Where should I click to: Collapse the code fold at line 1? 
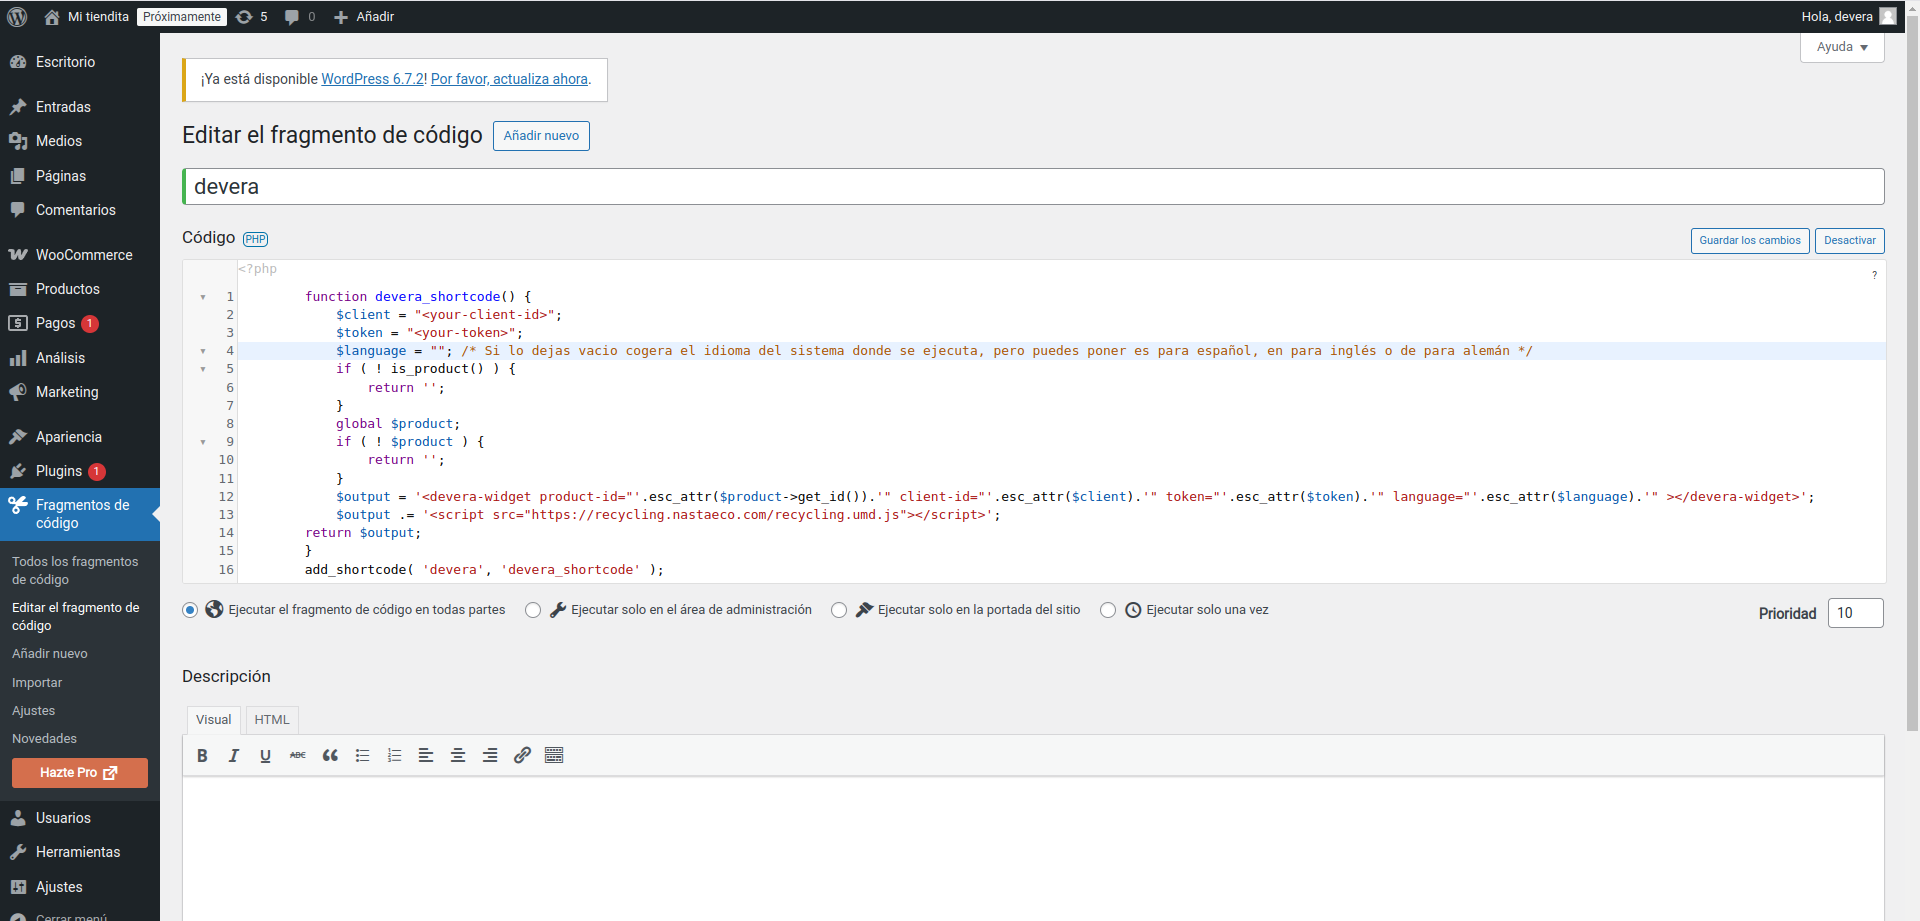coord(204,297)
